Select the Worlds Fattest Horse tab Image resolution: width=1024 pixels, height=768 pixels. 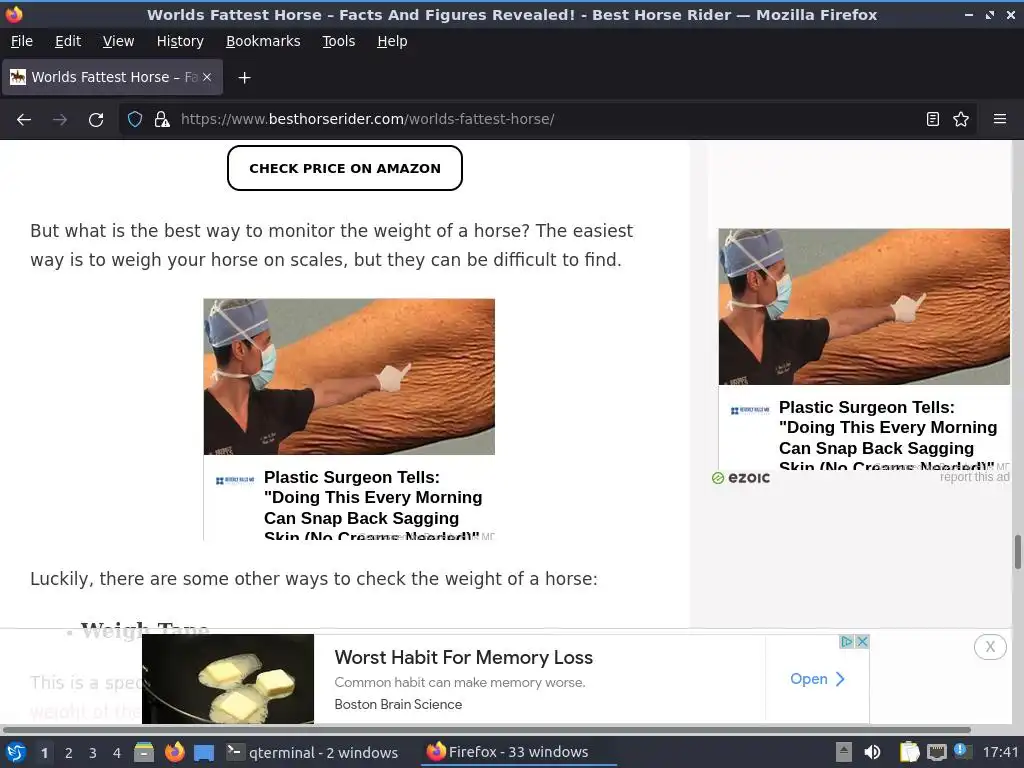tap(112, 77)
